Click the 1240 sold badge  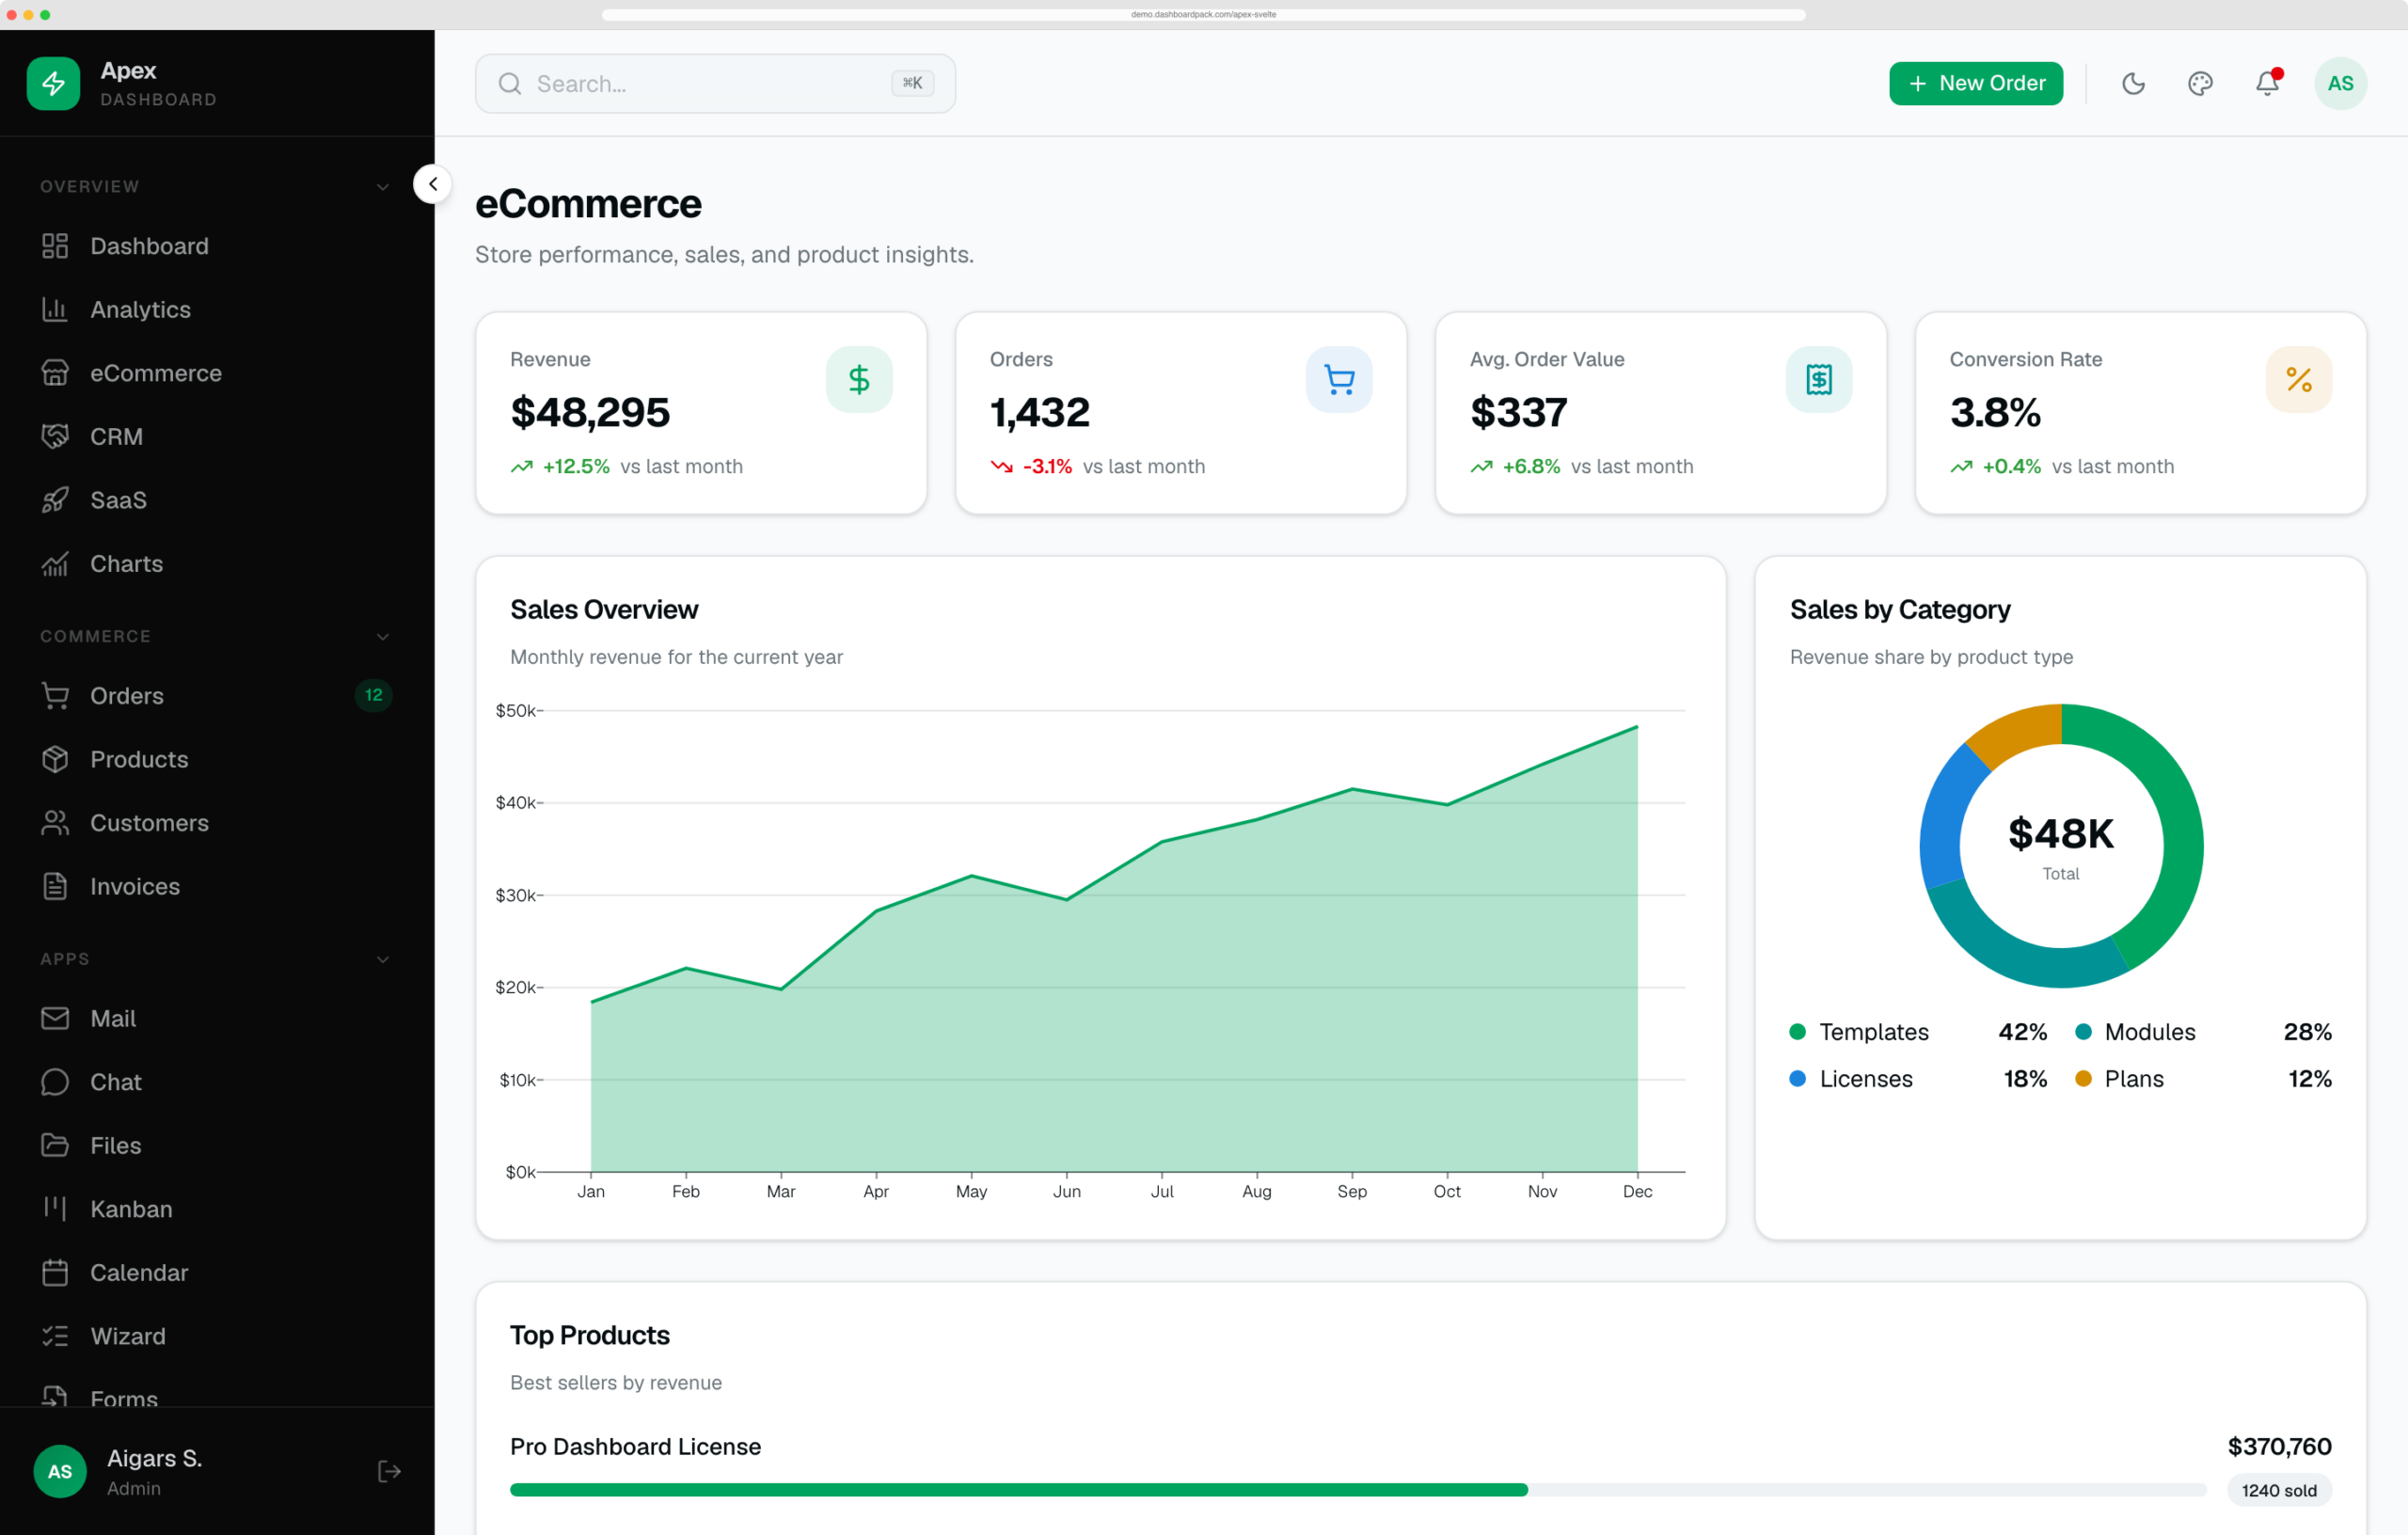(2279, 1490)
